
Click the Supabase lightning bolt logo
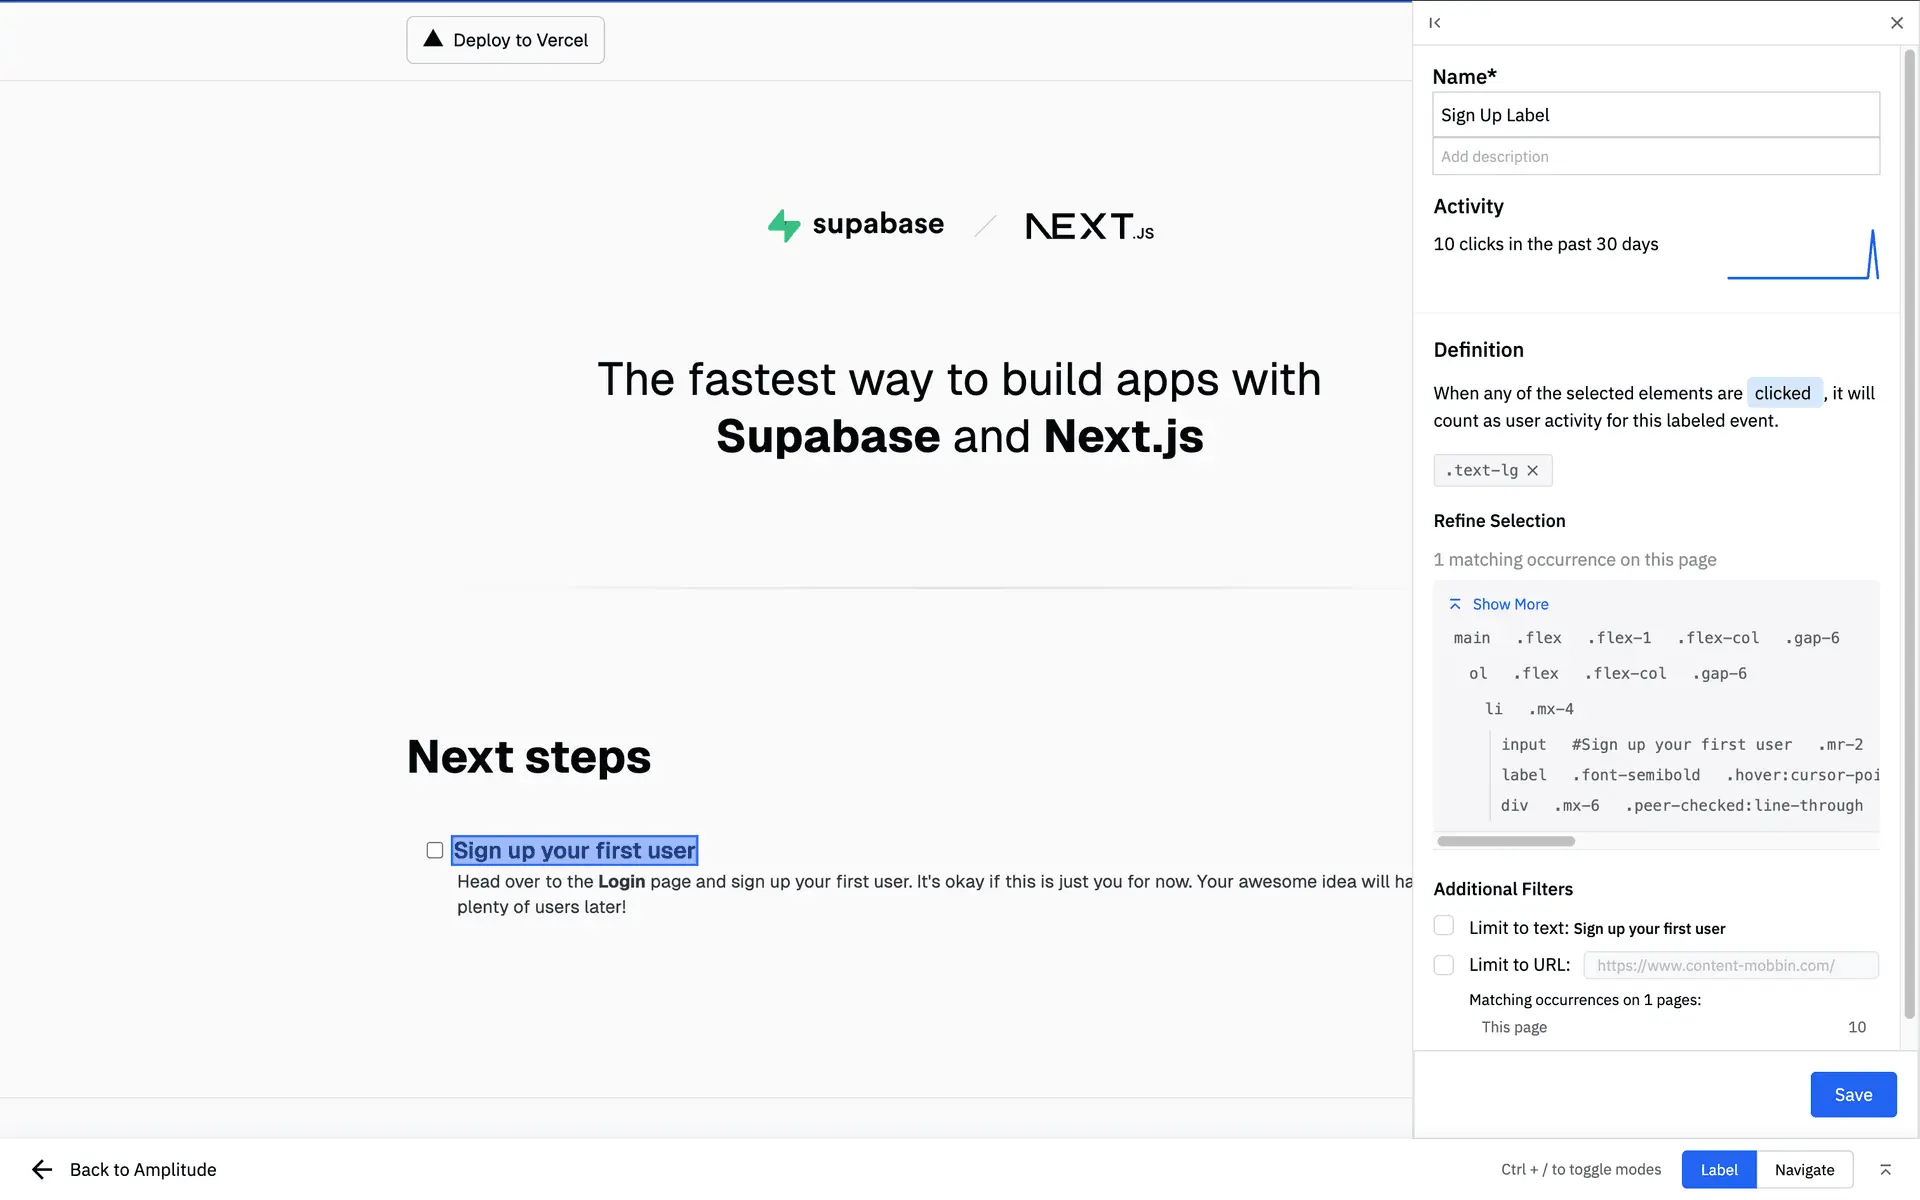click(784, 225)
